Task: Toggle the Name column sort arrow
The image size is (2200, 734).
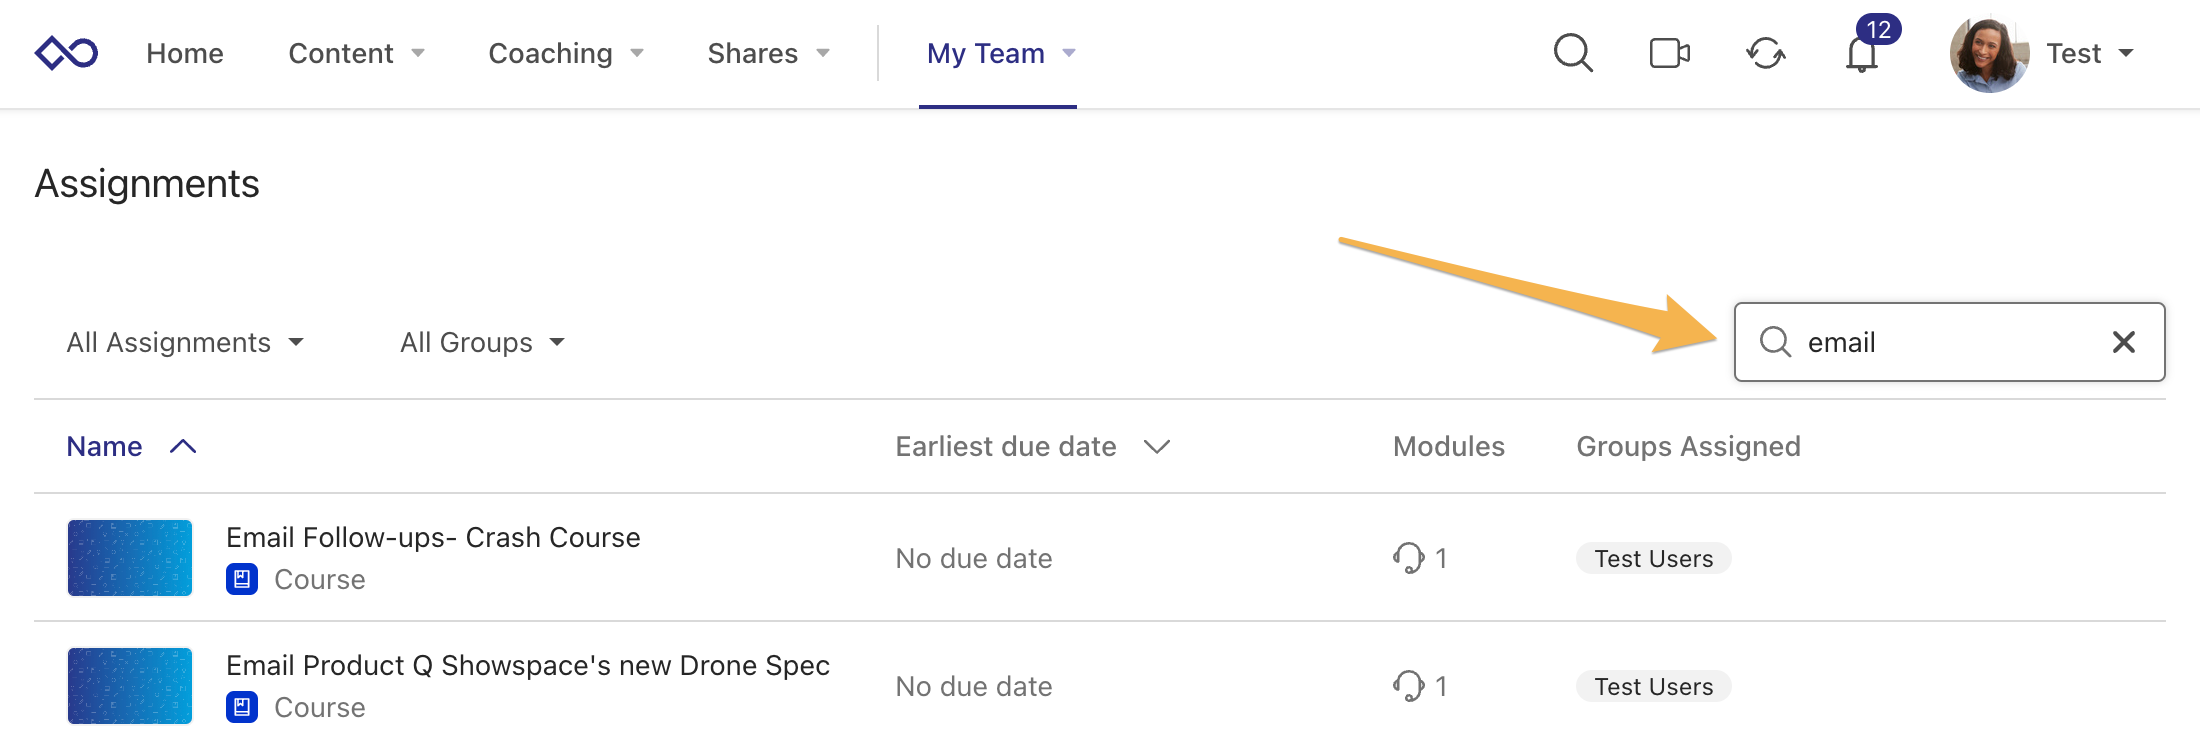Action: [183, 446]
